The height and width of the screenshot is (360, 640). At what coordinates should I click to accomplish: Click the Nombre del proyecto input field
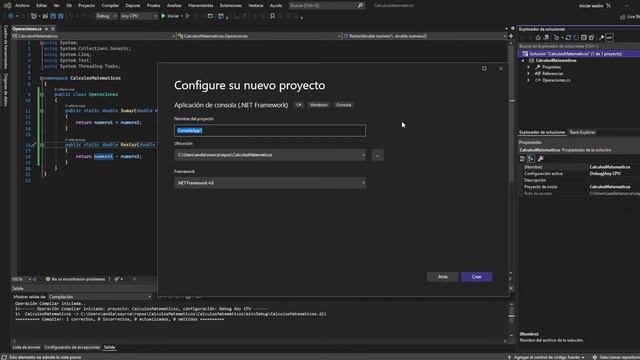(270, 131)
